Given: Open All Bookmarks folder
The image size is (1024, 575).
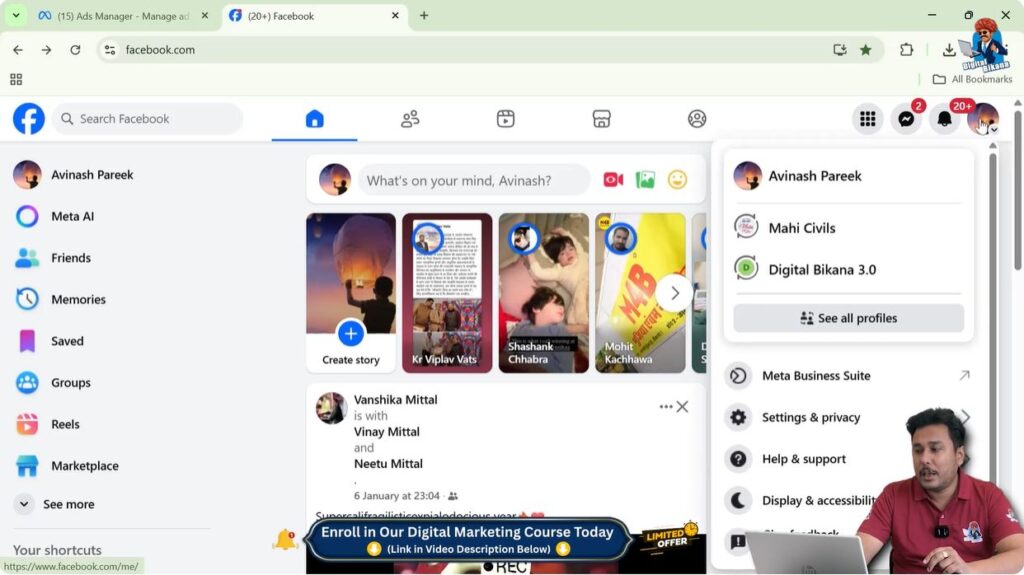Looking at the screenshot, I should [972, 79].
